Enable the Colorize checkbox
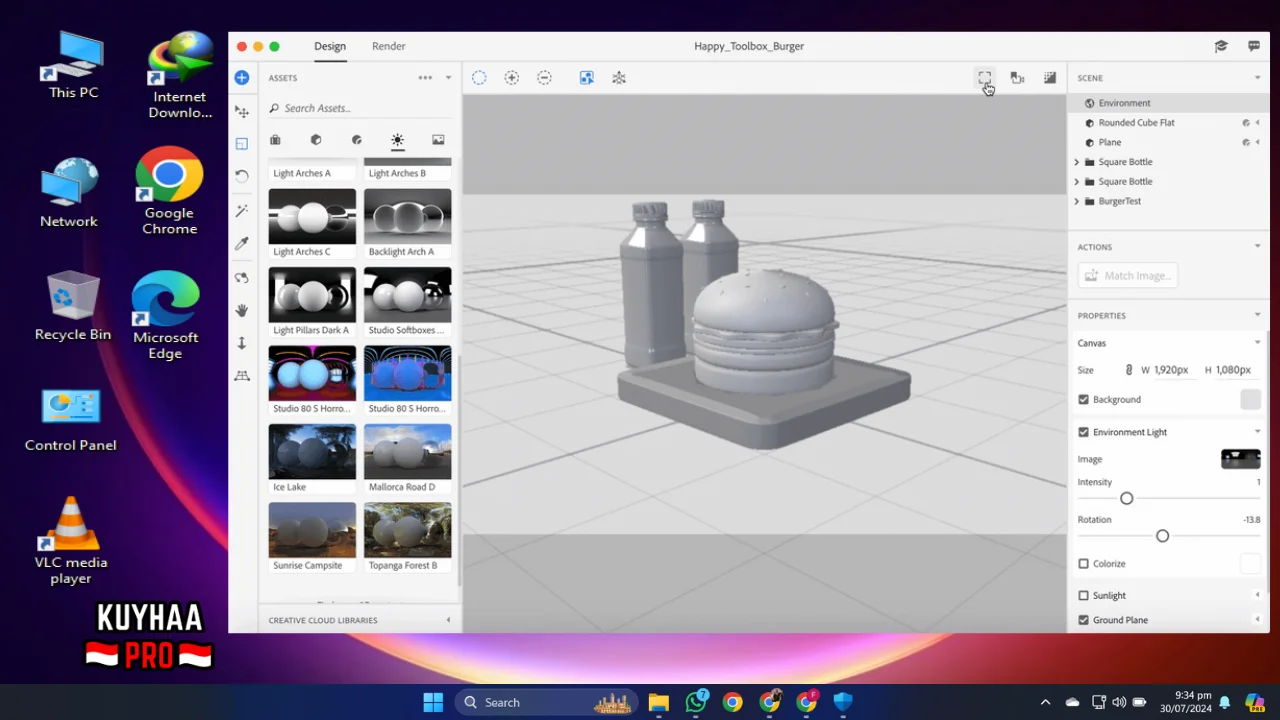 click(1083, 564)
